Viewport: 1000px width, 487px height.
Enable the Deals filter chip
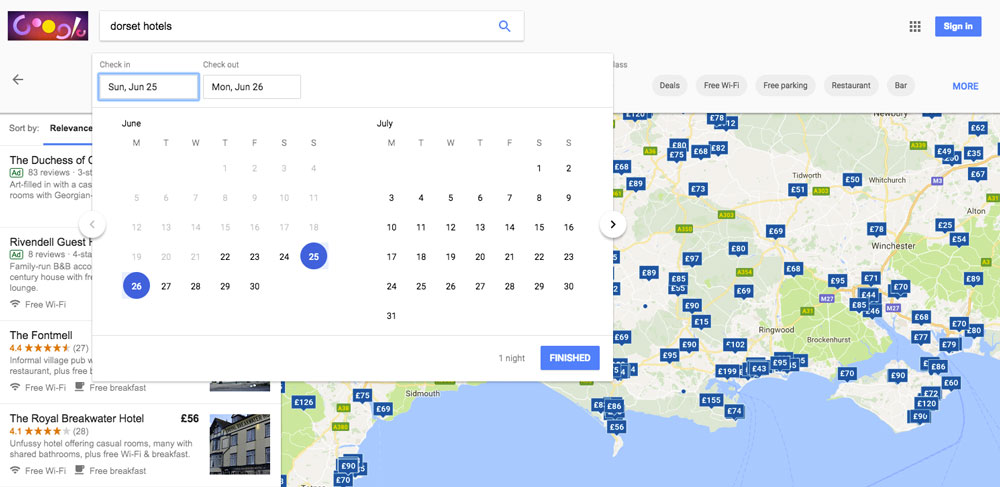[669, 86]
